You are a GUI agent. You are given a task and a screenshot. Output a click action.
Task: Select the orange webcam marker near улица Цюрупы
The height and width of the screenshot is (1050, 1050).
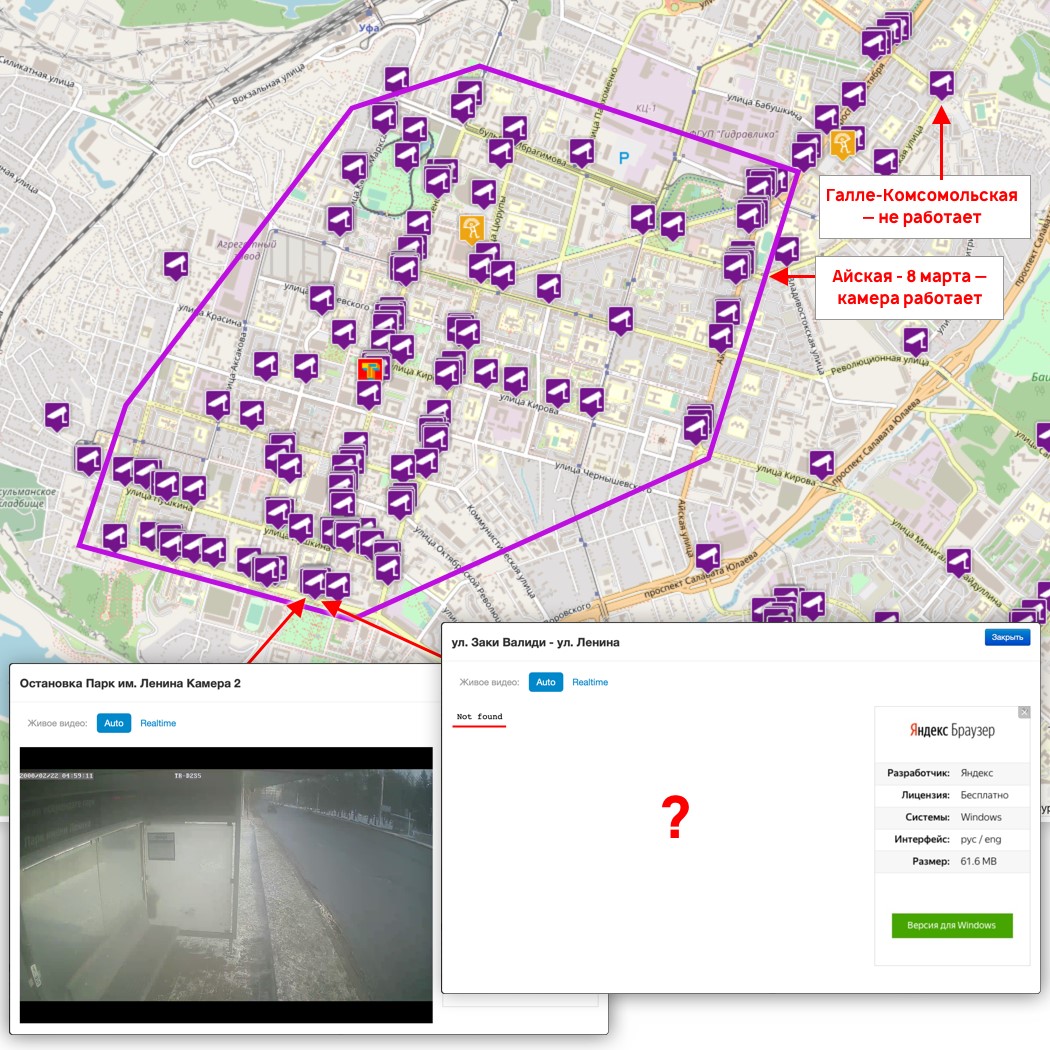click(x=472, y=228)
